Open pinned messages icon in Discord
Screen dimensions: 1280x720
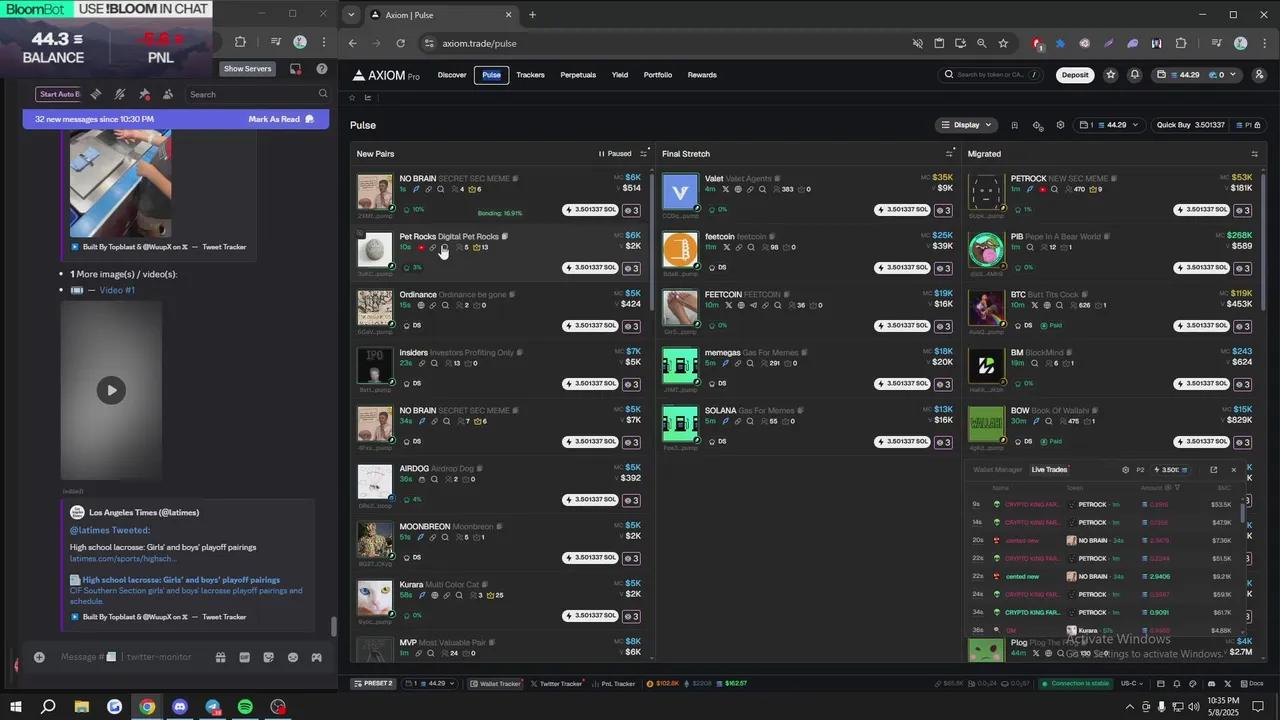[x=144, y=94]
